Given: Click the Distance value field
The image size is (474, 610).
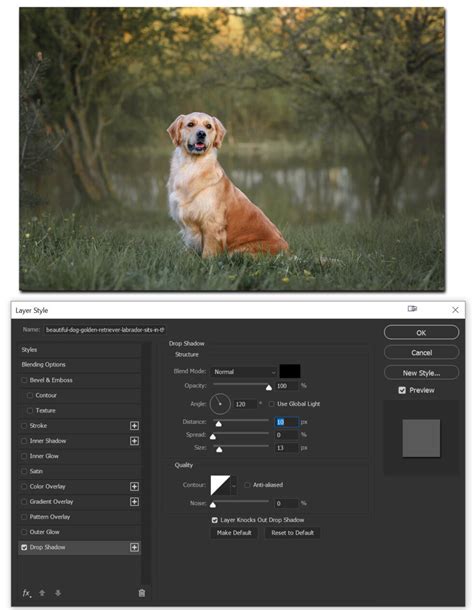Looking at the screenshot, I should click(x=286, y=422).
